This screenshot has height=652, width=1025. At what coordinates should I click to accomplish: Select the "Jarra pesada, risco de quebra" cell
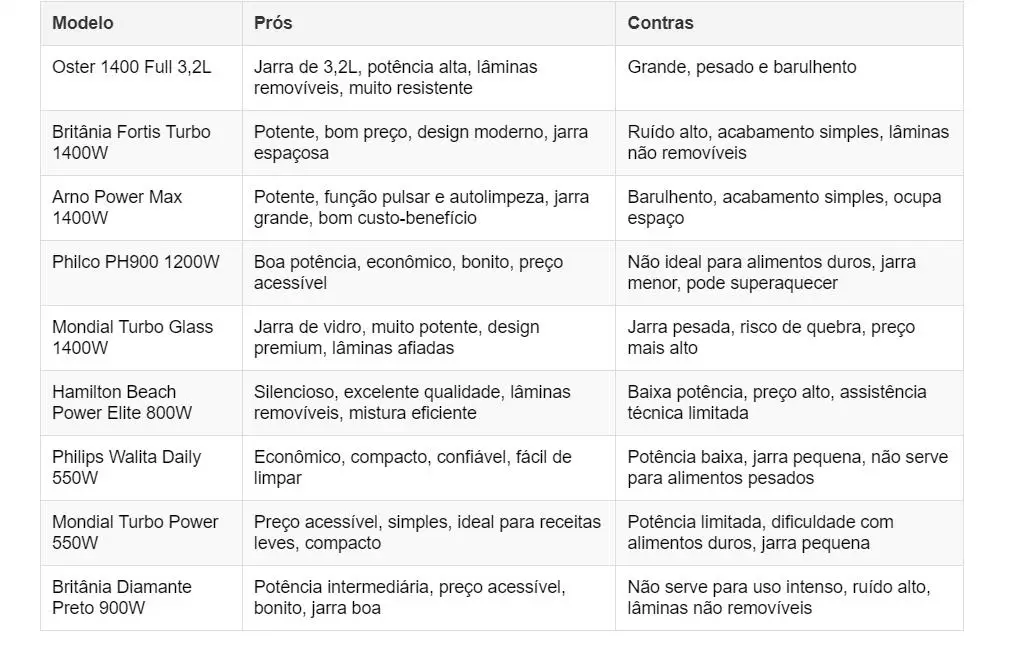tap(771, 337)
